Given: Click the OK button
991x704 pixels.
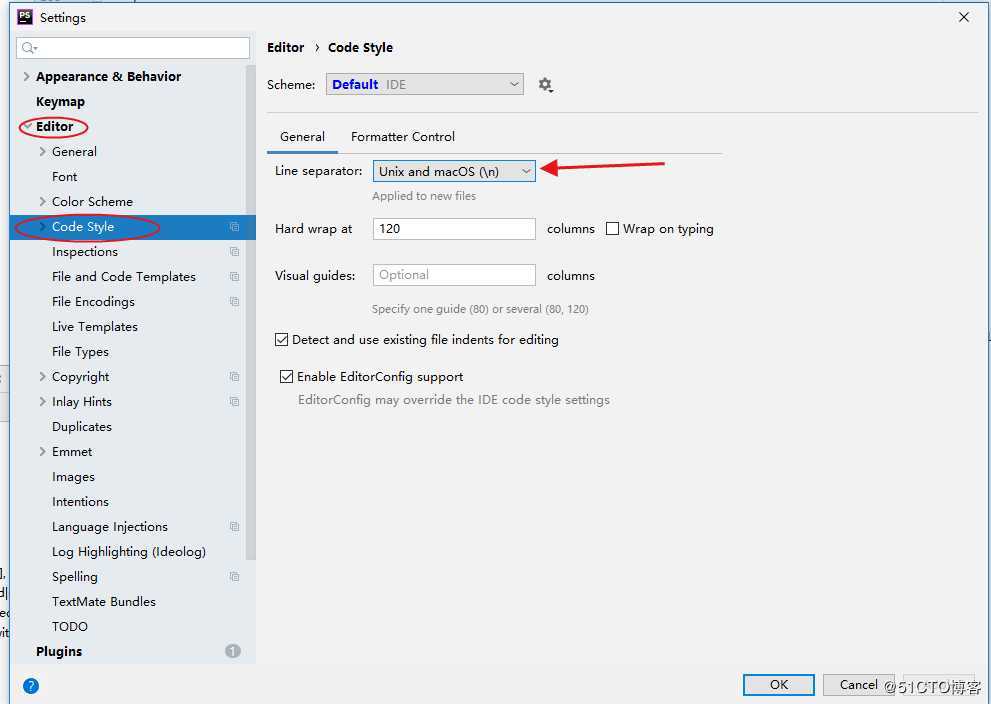Looking at the screenshot, I should click(779, 684).
